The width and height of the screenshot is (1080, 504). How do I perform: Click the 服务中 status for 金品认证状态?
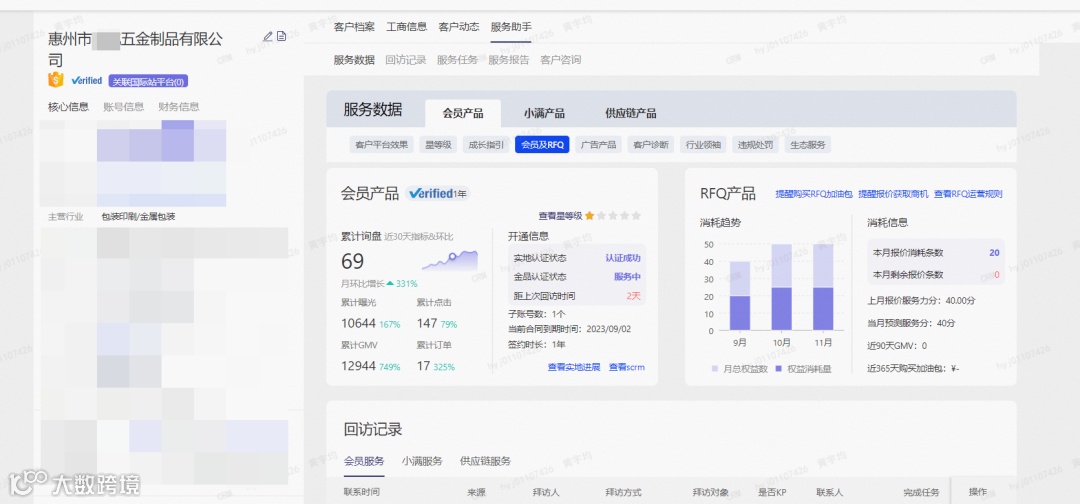pos(627,277)
